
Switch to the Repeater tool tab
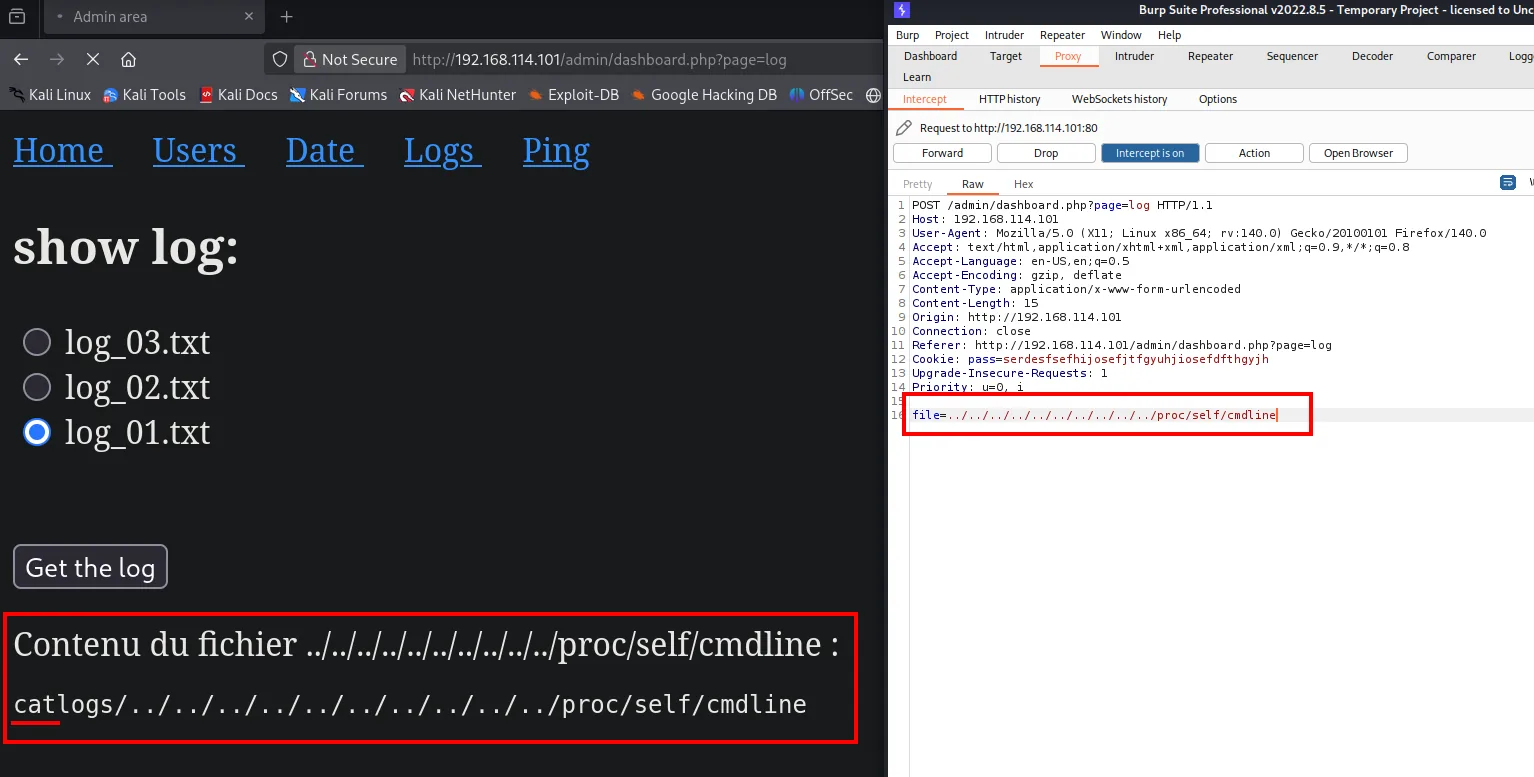[1210, 56]
